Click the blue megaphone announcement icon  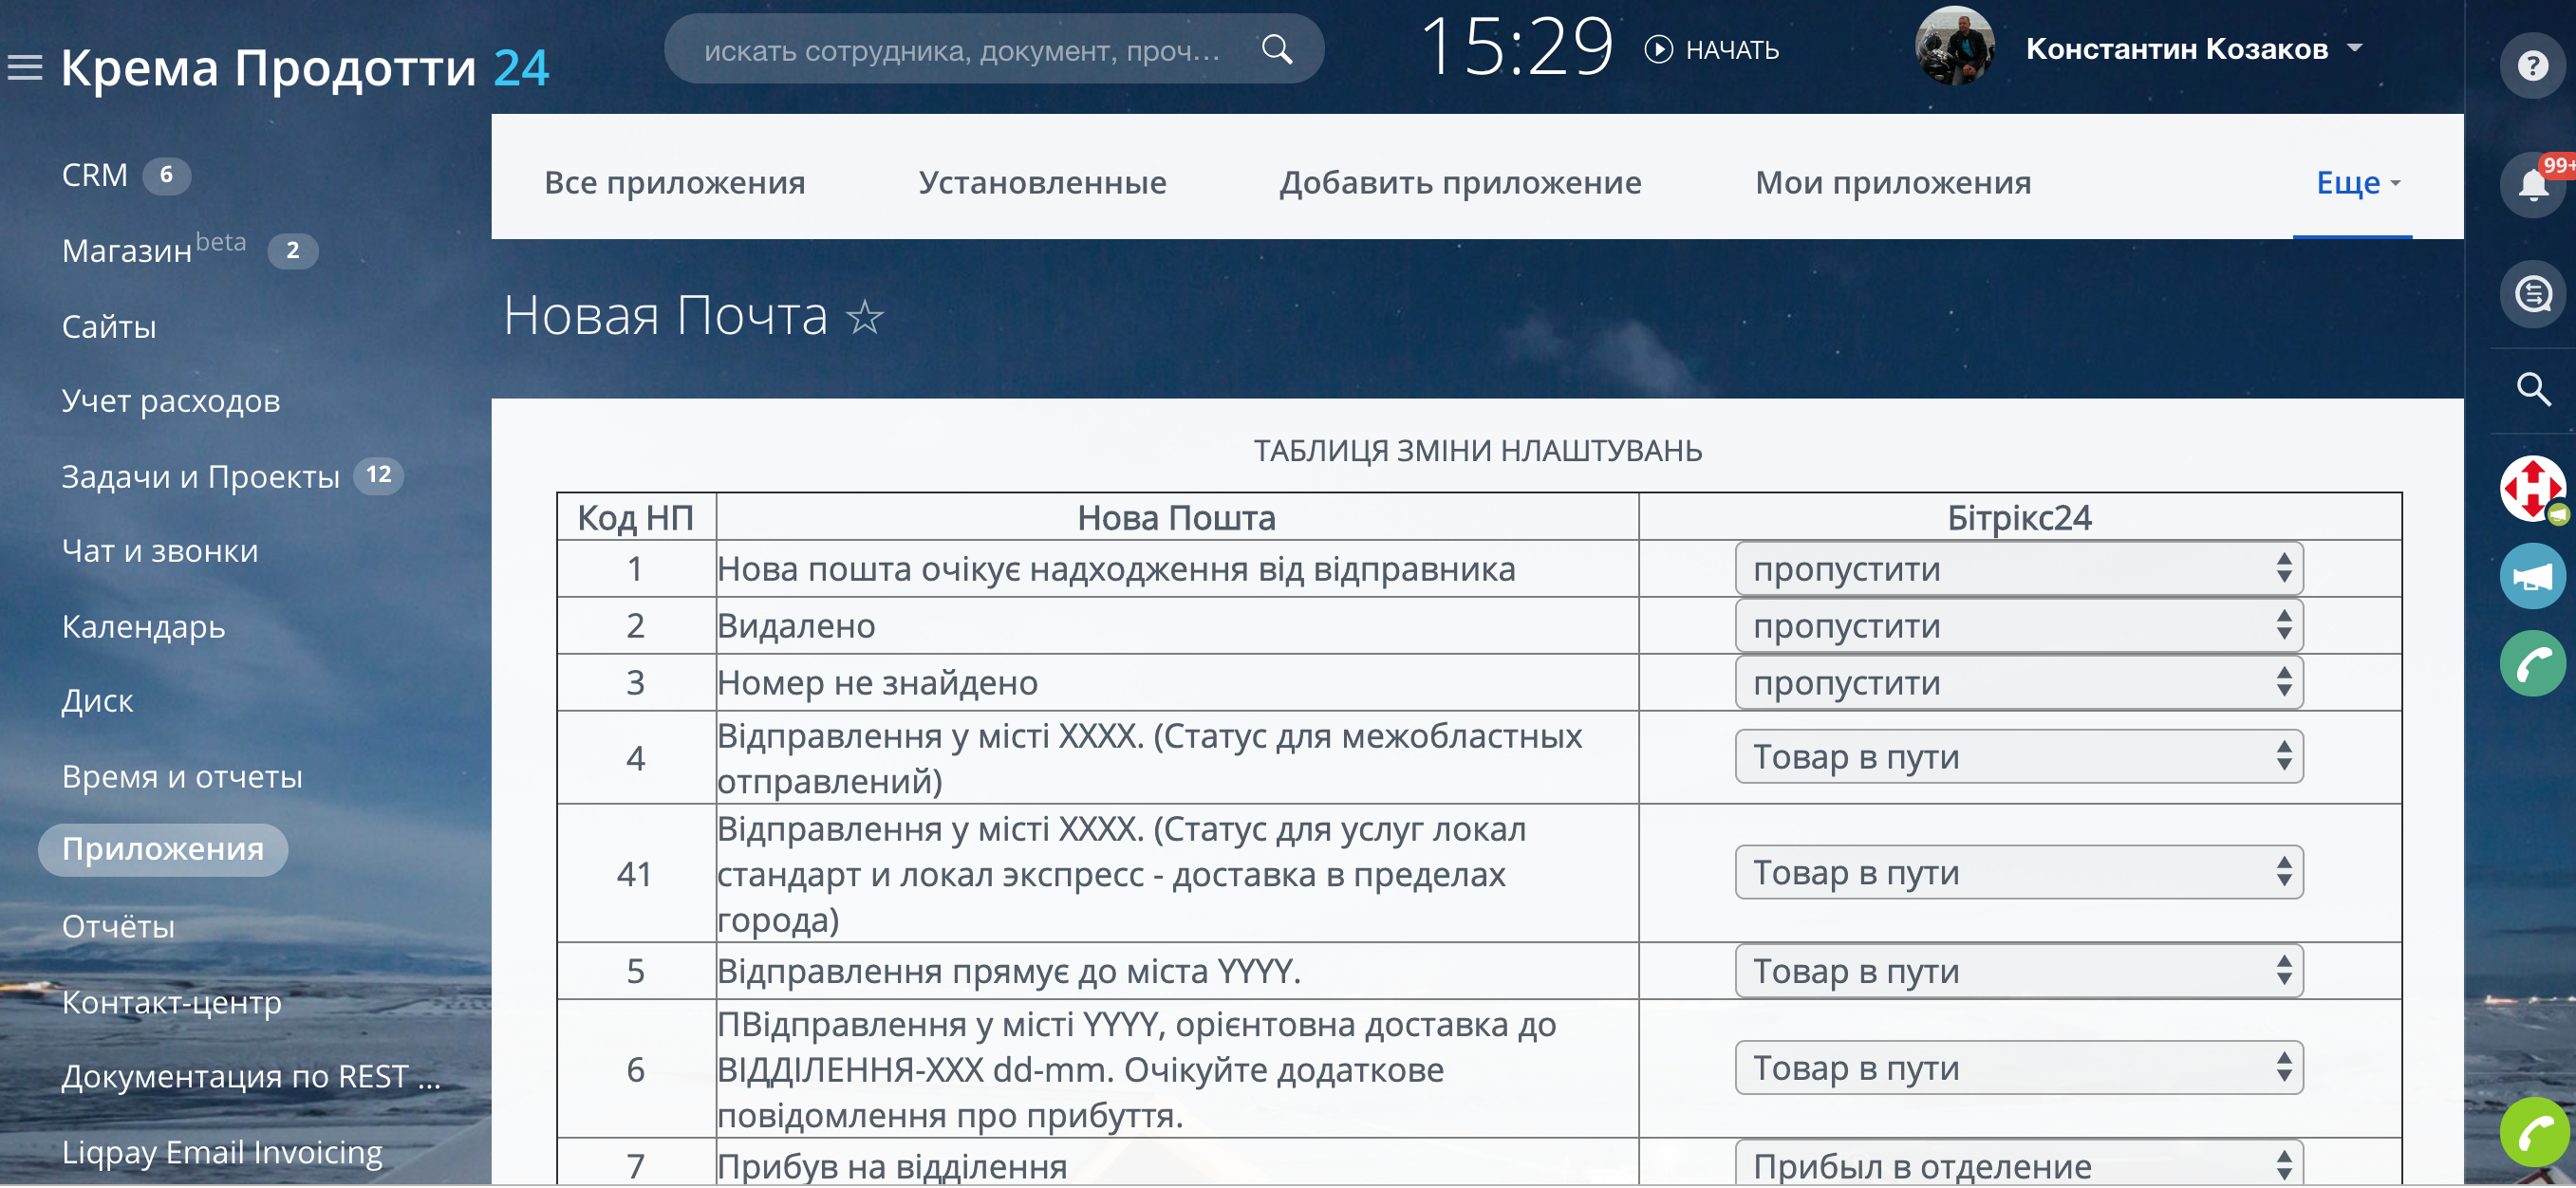tap(2532, 576)
